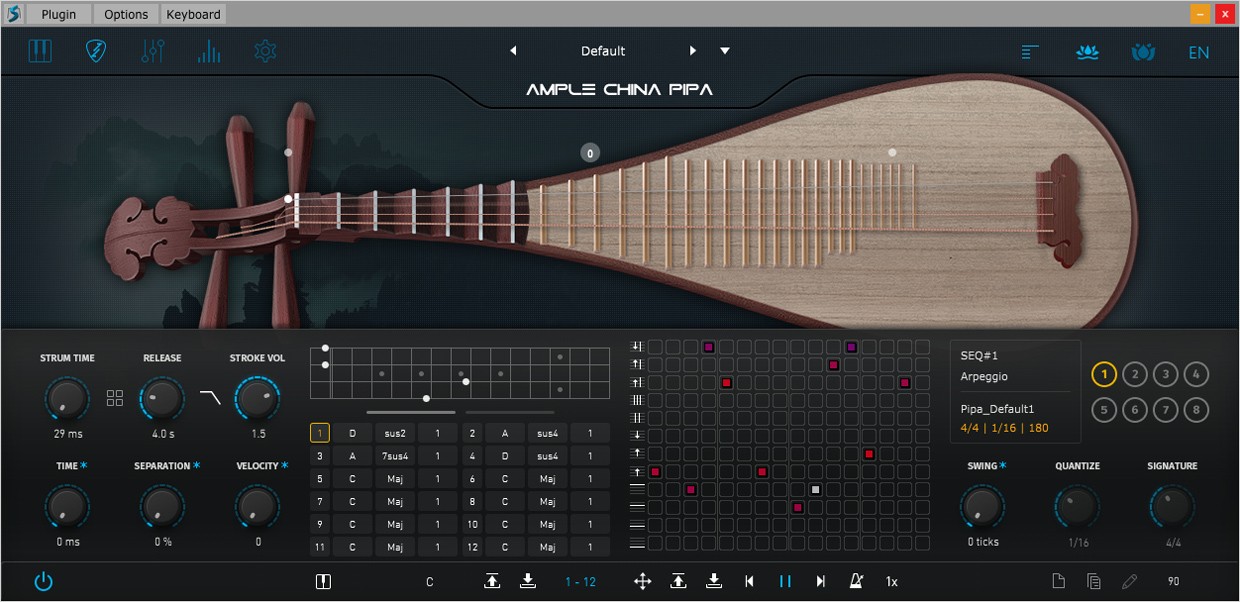Image resolution: width=1240 pixels, height=602 pixels.
Task: Toggle the power button bottom left
Action: tap(43, 581)
